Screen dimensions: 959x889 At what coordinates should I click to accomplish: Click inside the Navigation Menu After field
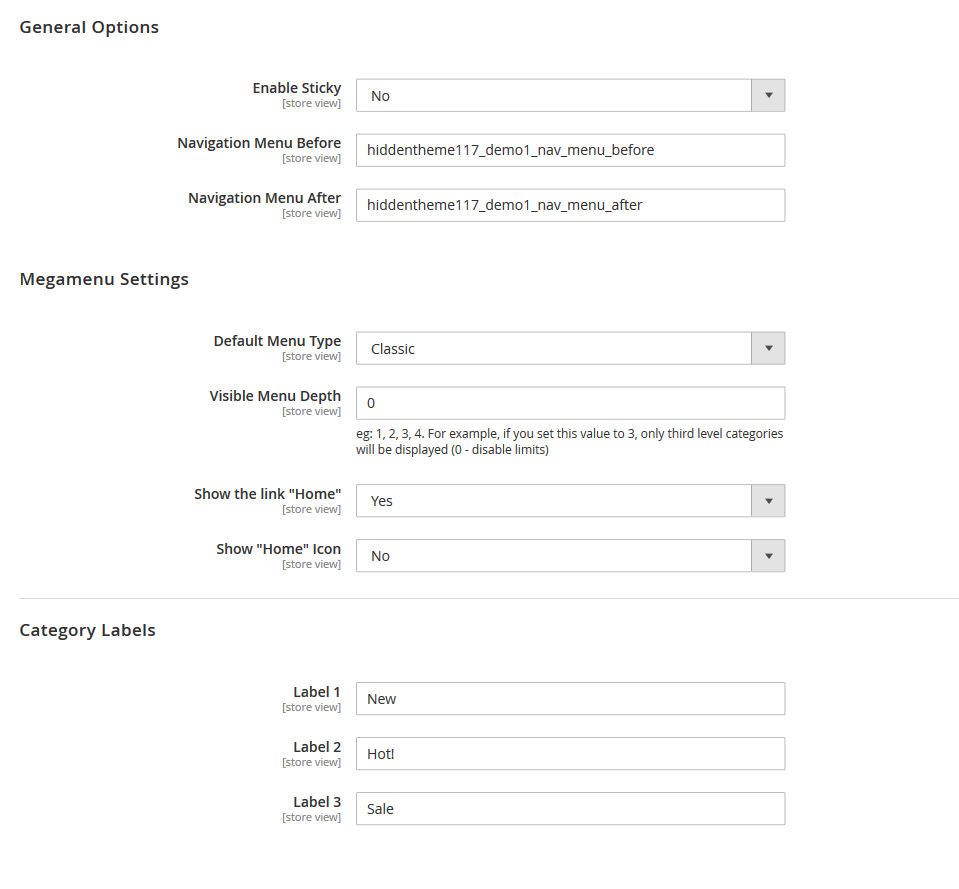coord(570,205)
